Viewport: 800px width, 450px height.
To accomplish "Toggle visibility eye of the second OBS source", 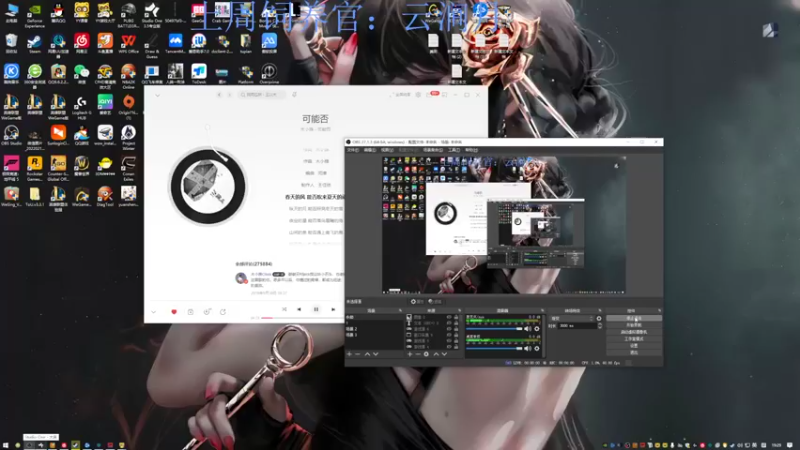I will point(449,323).
